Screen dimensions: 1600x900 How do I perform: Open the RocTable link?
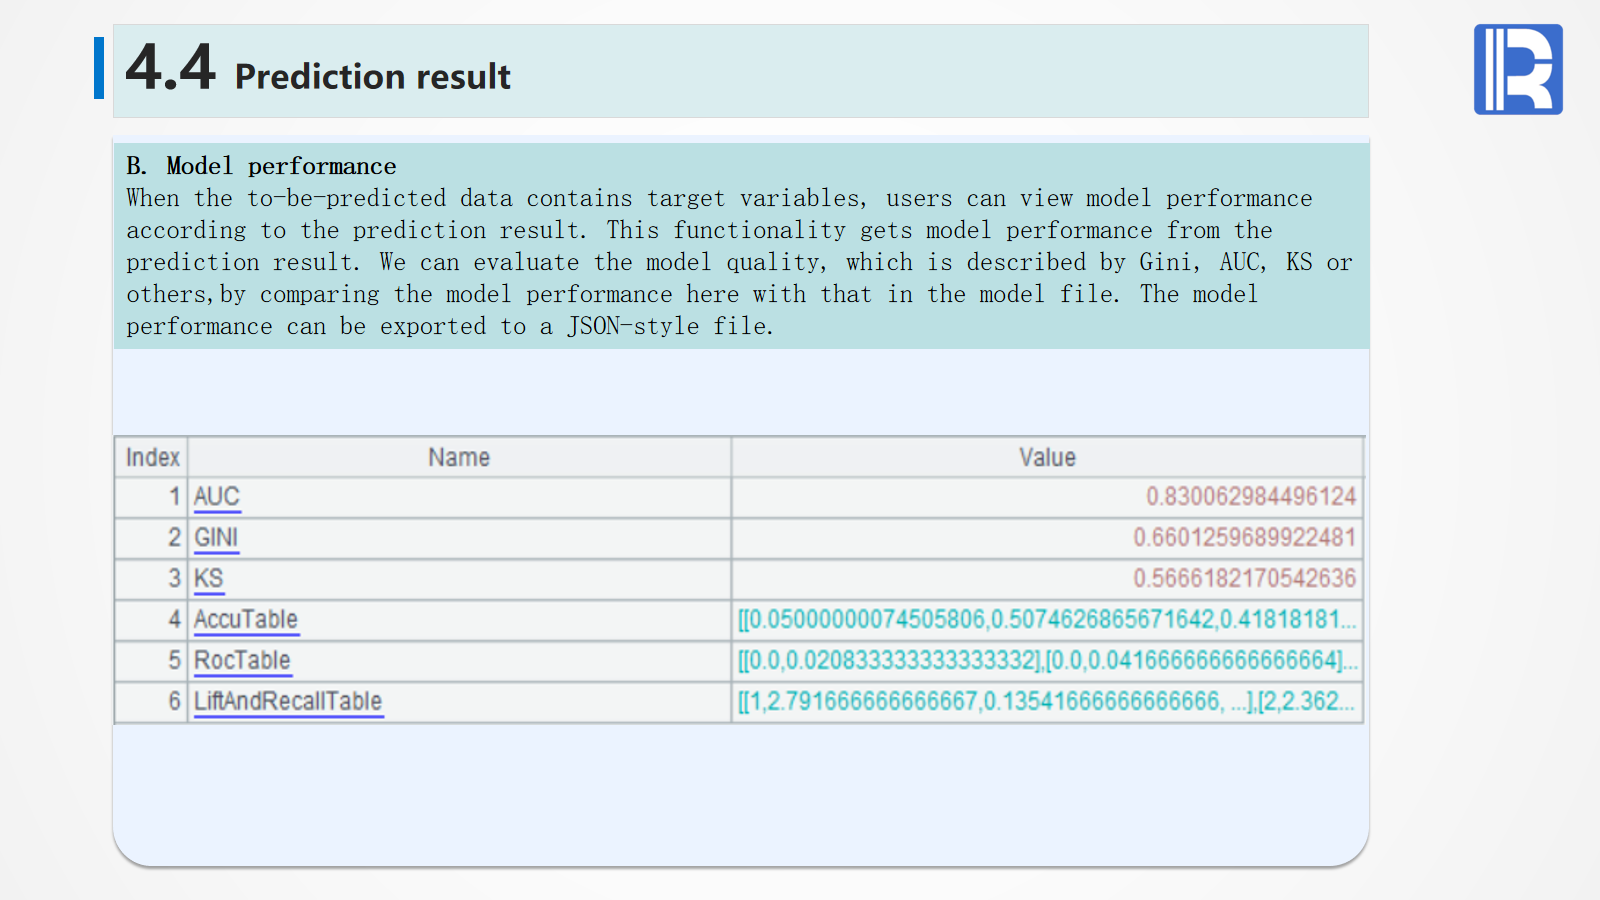click(242, 661)
